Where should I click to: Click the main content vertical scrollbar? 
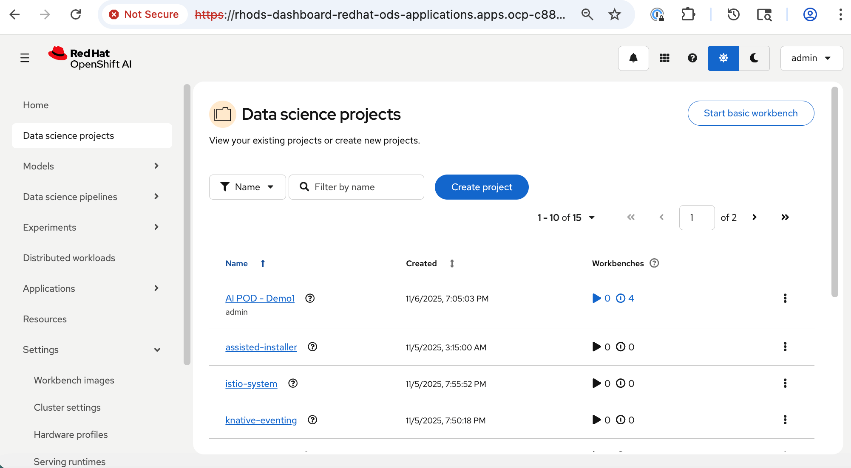[x=835, y=192]
